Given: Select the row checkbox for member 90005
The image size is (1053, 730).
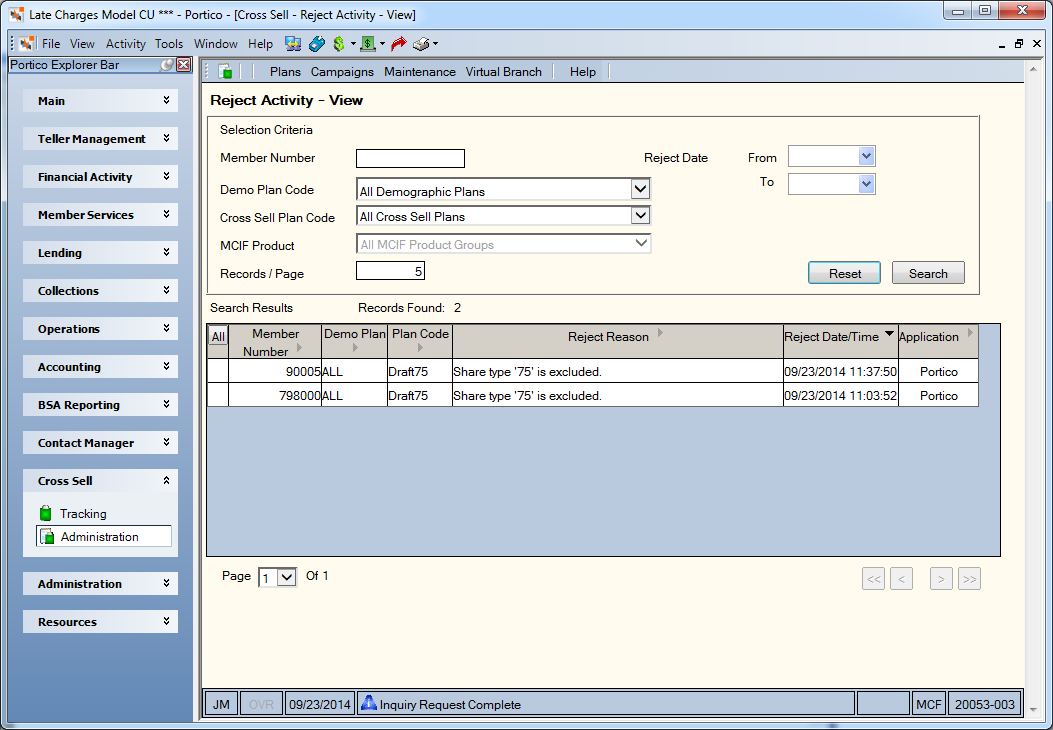Looking at the screenshot, I should pos(218,371).
